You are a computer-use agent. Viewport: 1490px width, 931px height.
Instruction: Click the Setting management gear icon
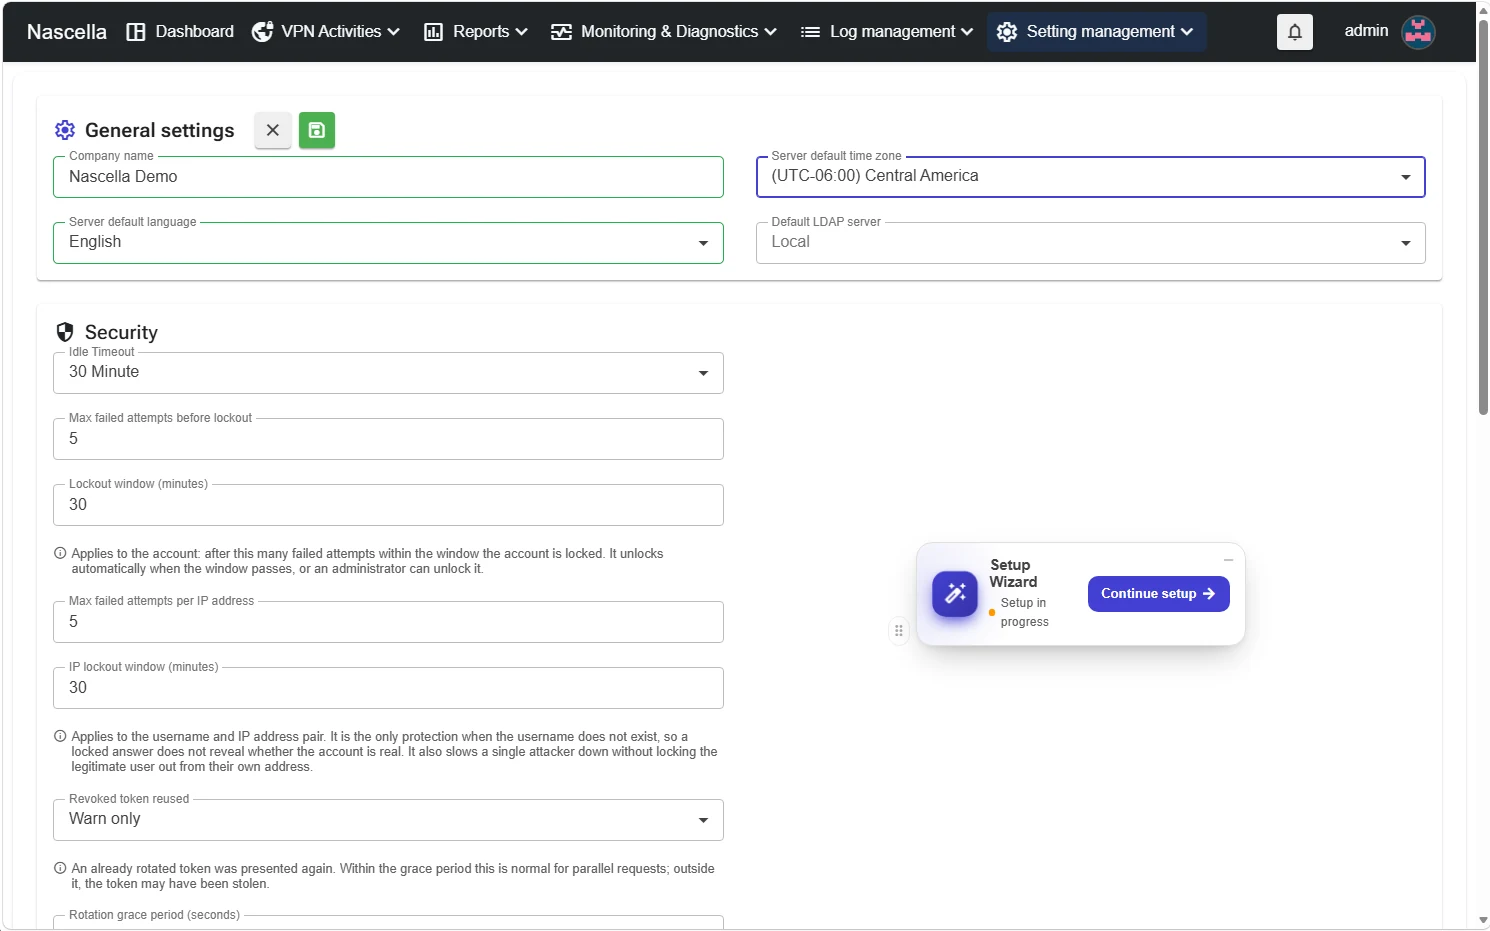(x=1007, y=32)
